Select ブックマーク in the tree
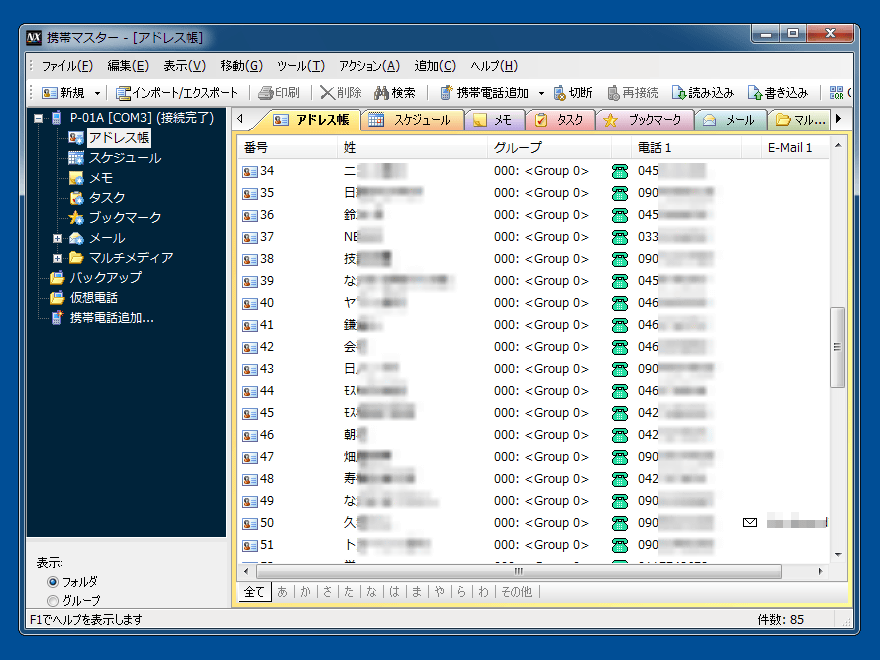 pyautogui.click(x=125, y=217)
